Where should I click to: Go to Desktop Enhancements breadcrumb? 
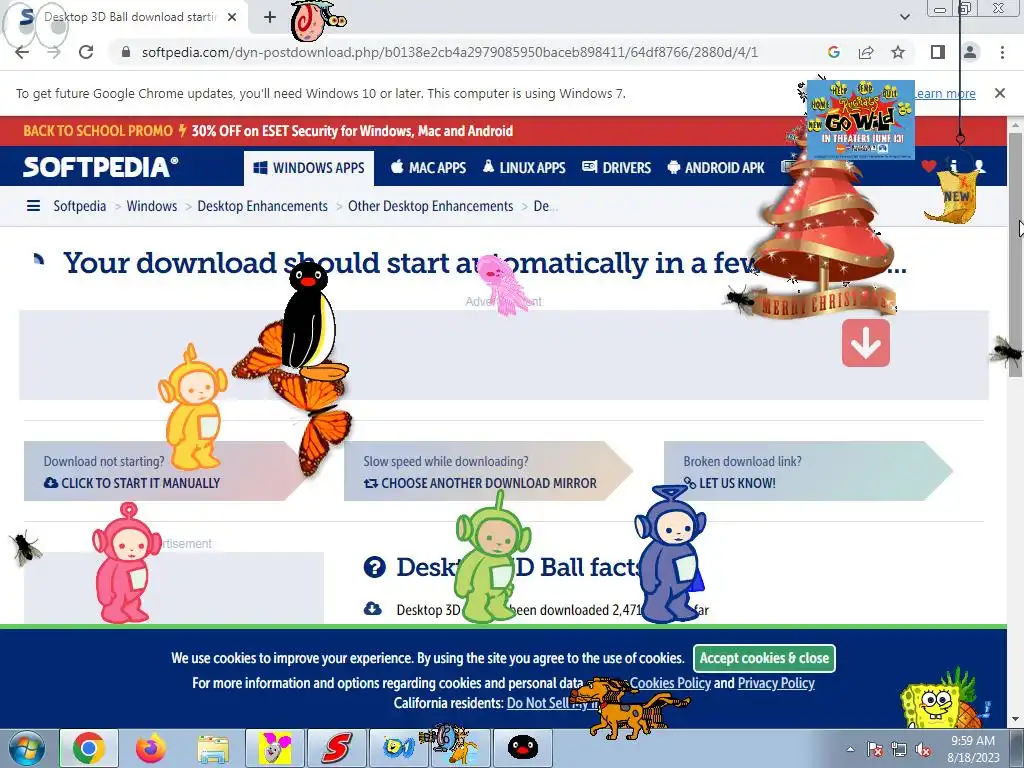coord(263,206)
